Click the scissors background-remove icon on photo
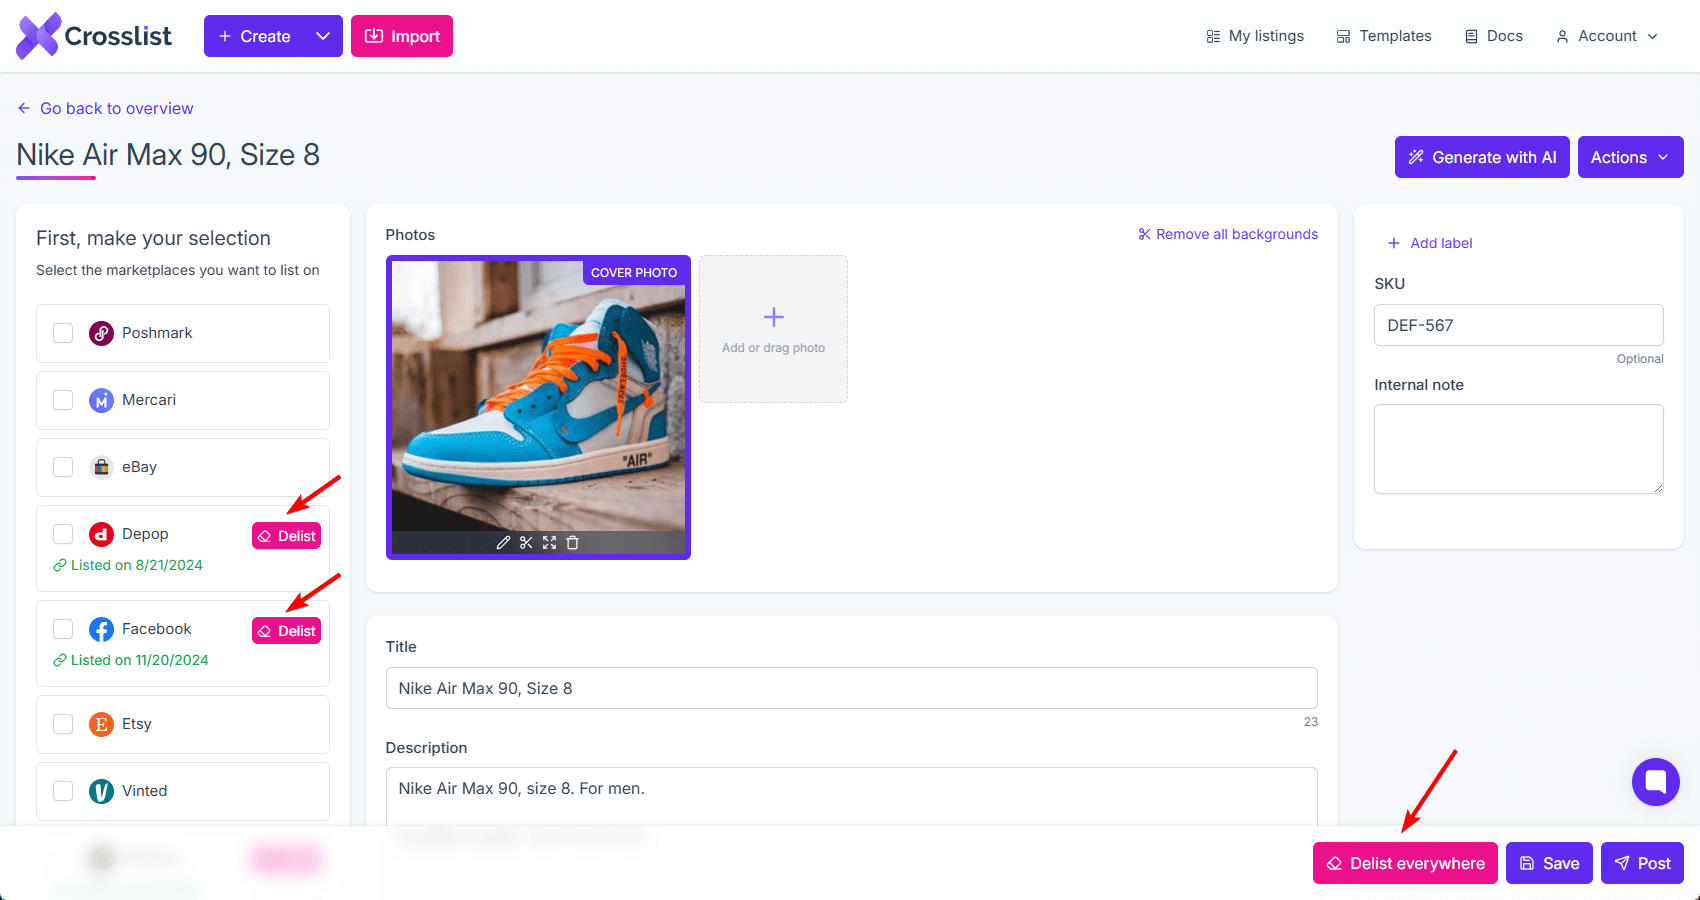 click(x=526, y=543)
